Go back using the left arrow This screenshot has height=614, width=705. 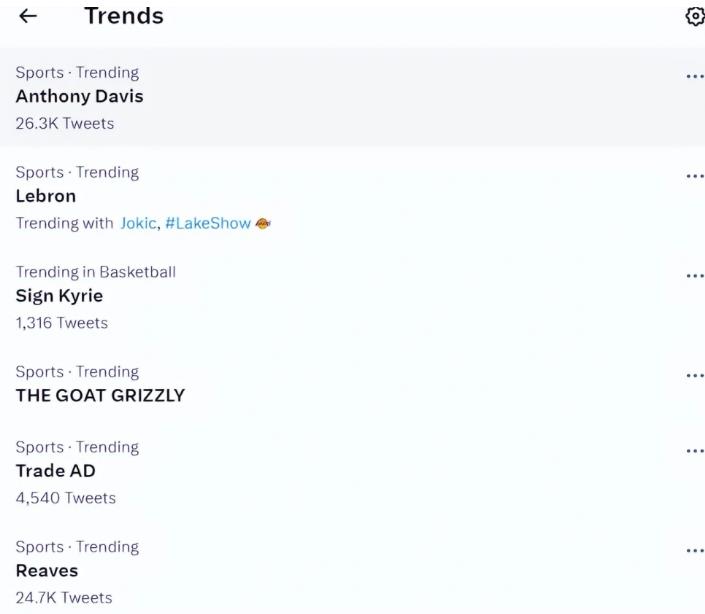[x=28, y=17]
